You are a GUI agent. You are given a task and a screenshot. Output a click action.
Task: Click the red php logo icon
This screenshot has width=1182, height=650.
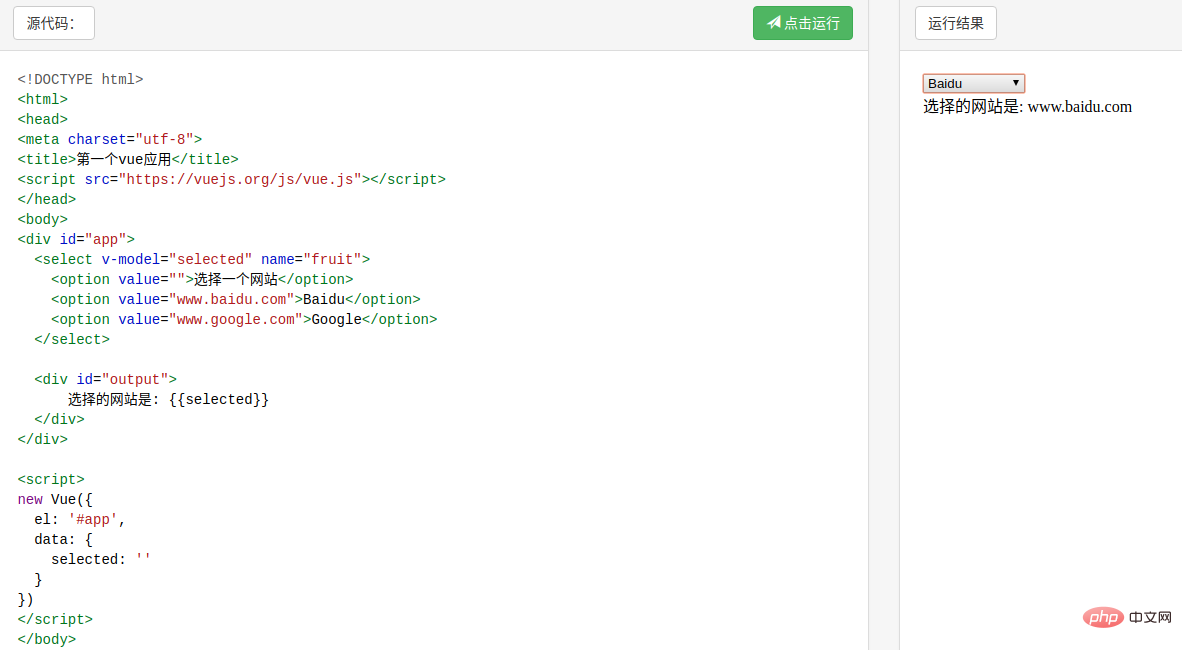tap(1104, 617)
